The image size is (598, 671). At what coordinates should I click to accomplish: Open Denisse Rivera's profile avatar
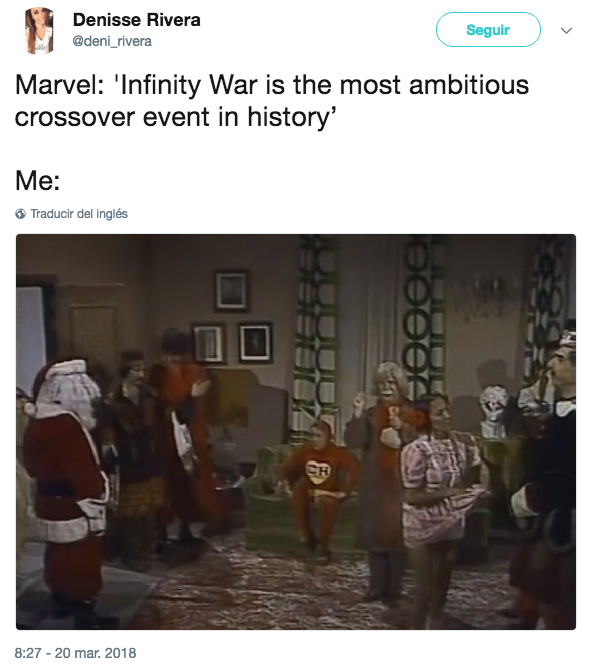[39, 31]
